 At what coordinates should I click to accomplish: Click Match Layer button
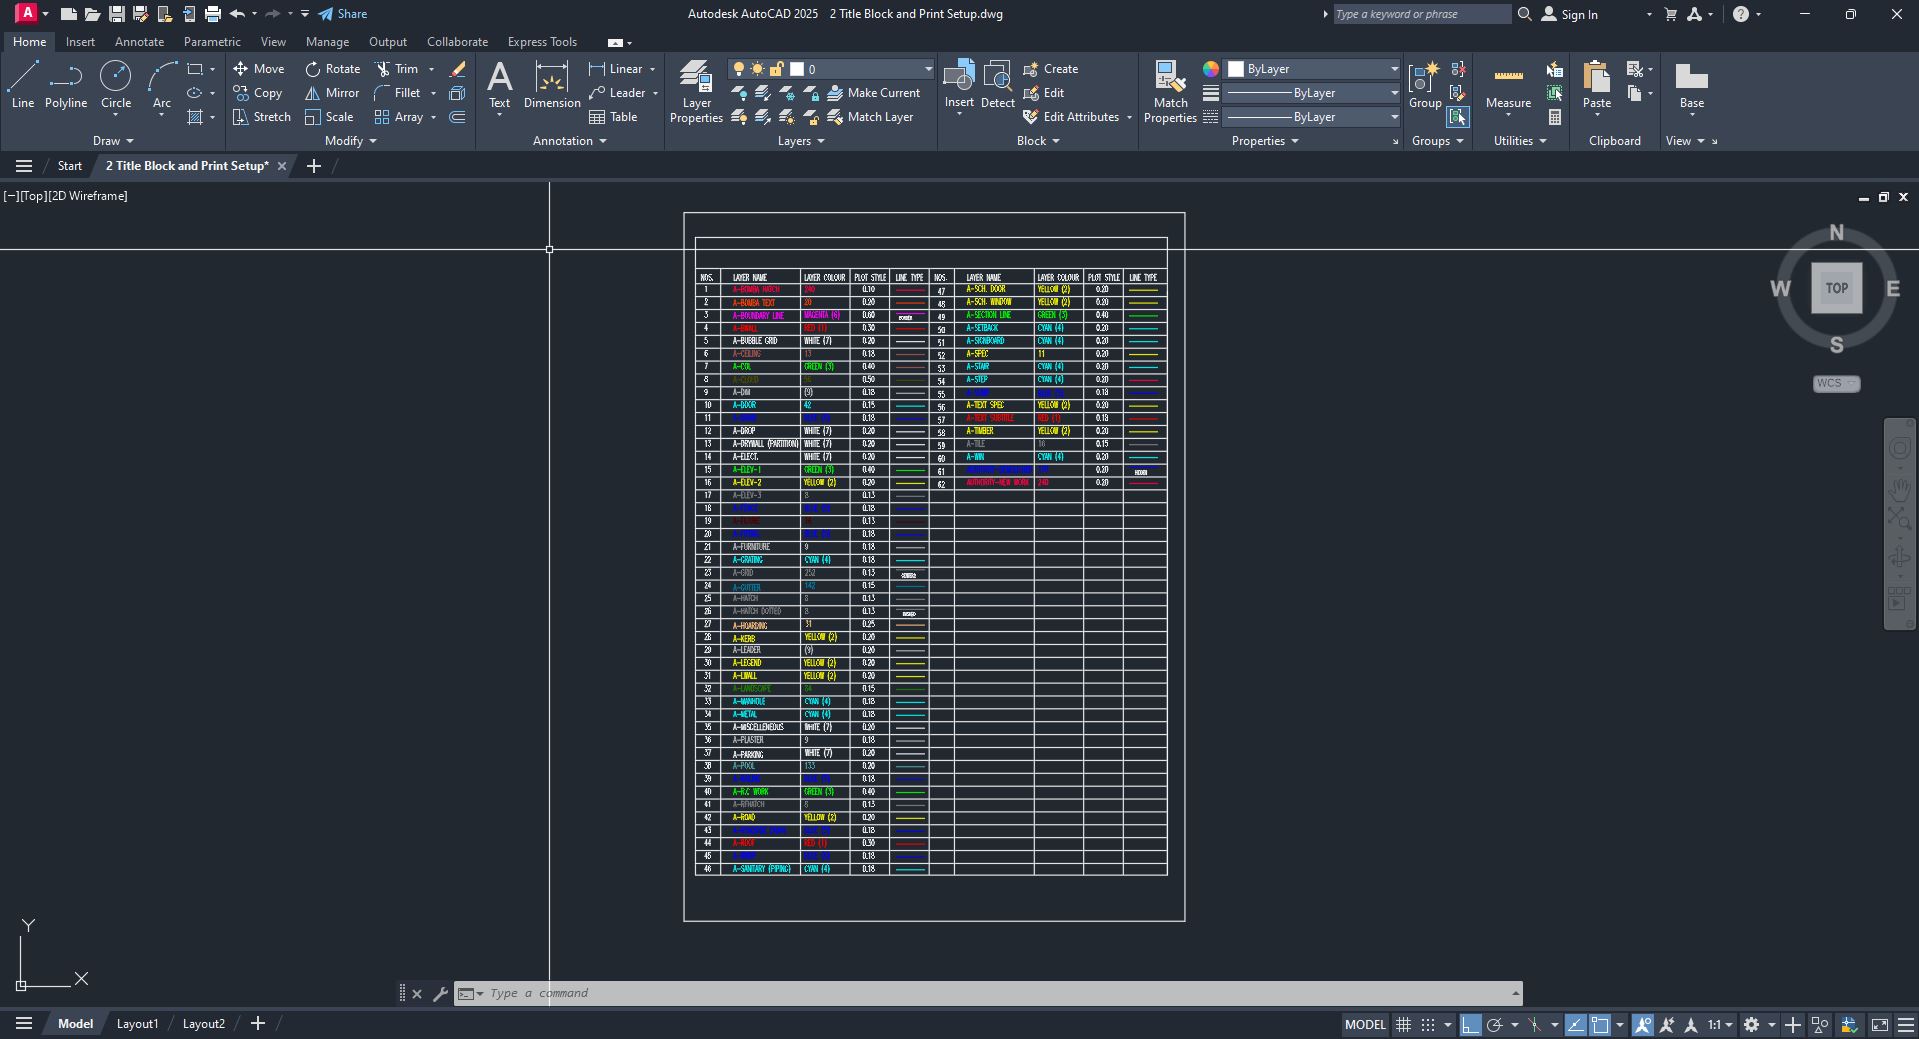(x=870, y=117)
